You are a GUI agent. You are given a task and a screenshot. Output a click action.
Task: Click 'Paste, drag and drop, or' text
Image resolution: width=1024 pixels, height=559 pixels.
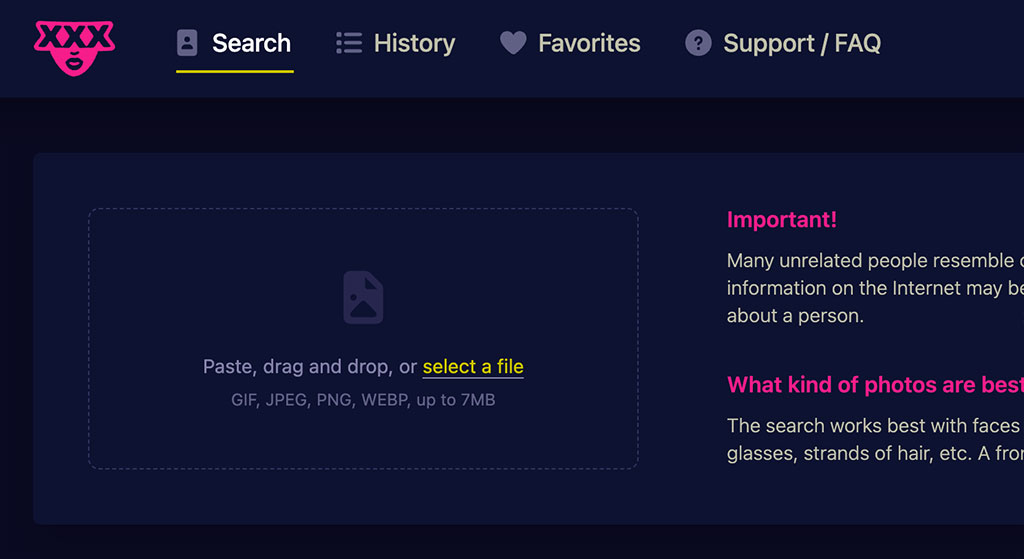[x=310, y=367]
